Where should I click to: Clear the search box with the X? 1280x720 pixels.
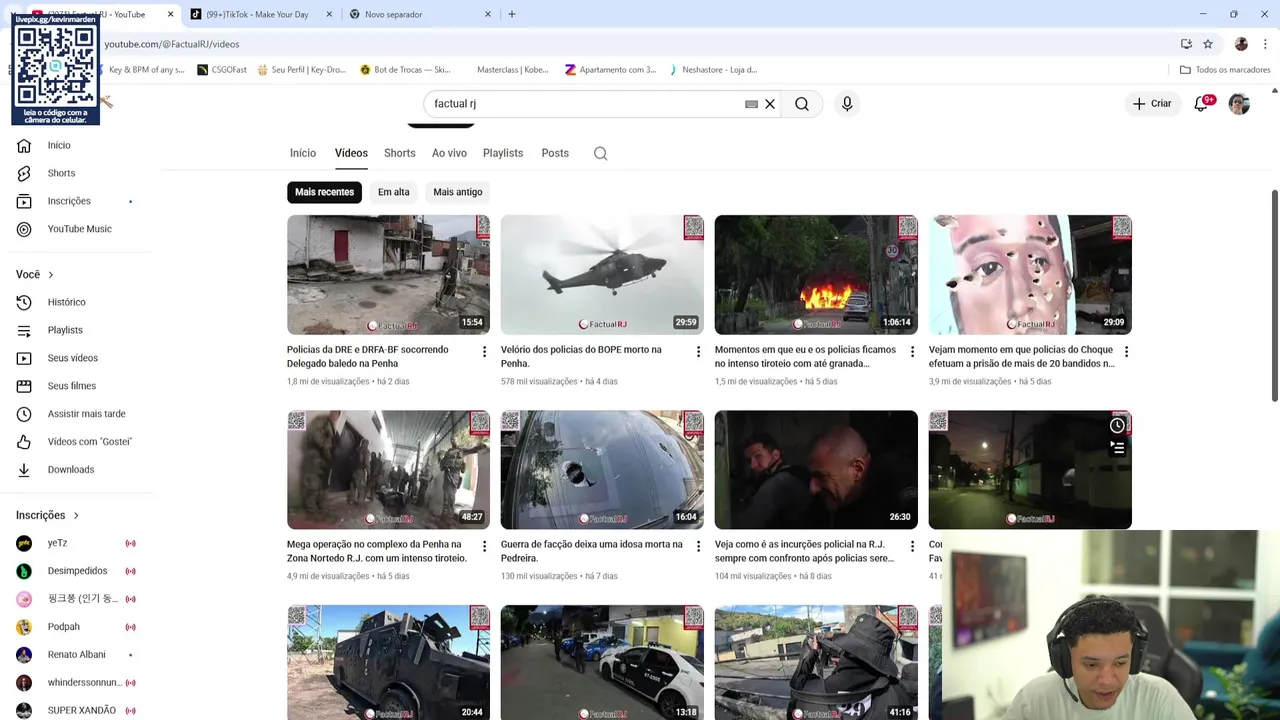click(770, 104)
